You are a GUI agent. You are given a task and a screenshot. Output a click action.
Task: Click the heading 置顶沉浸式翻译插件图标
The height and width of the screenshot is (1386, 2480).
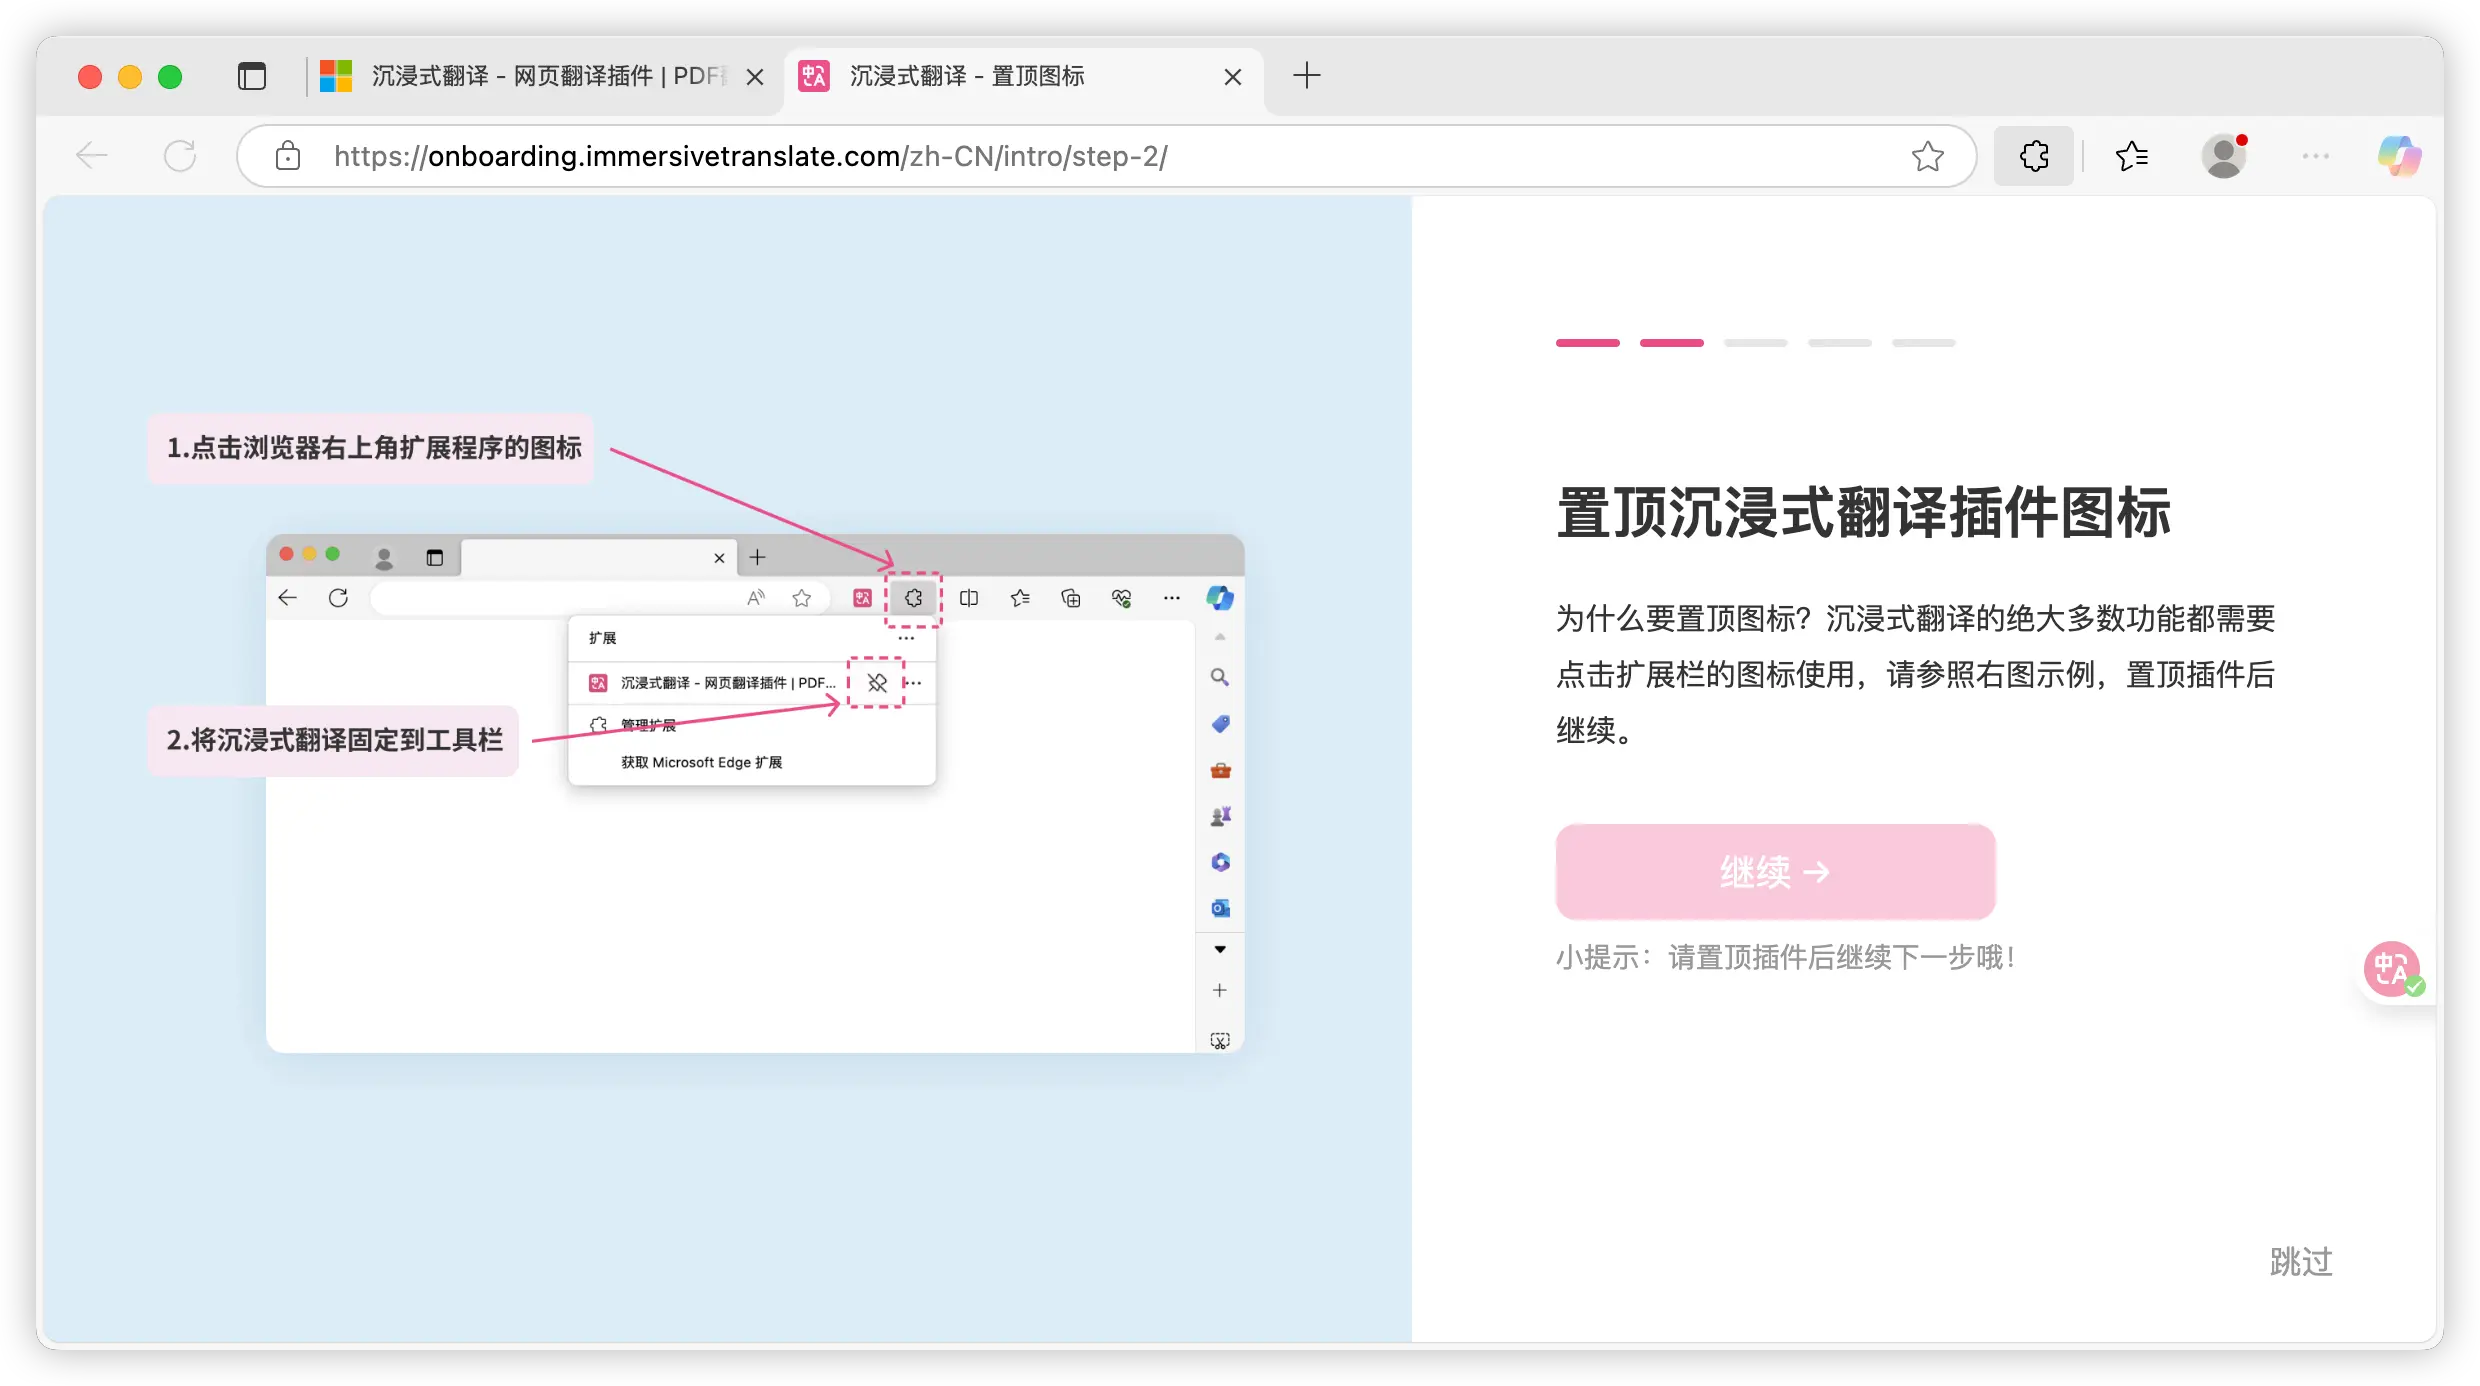click(x=1863, y=513)
